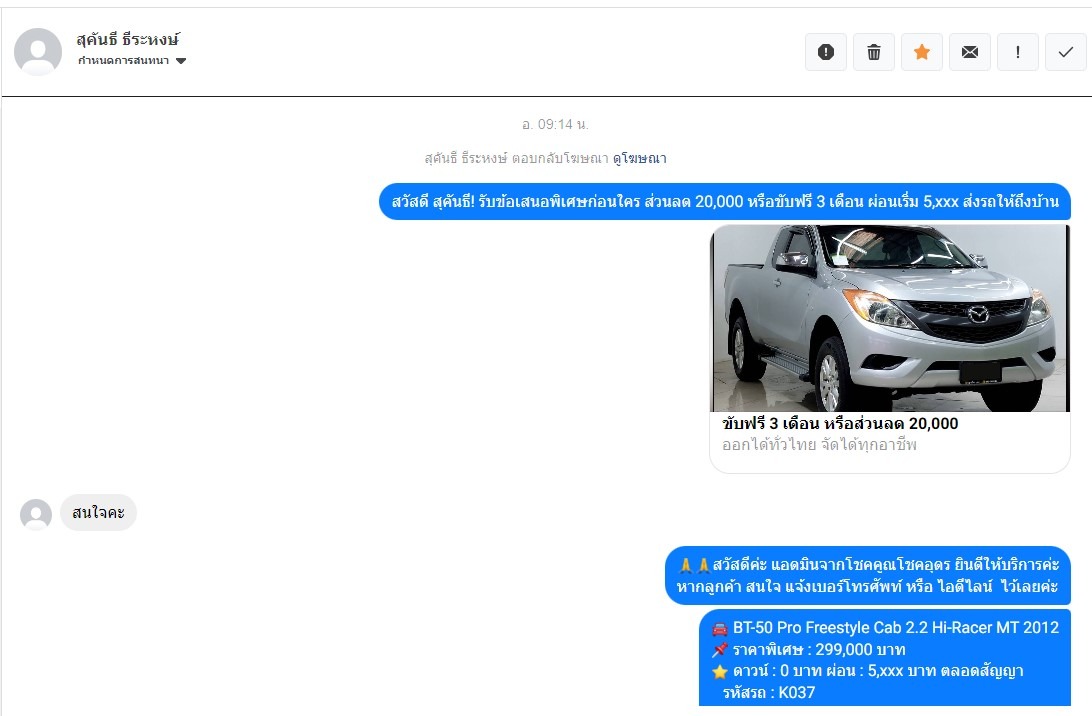Delete conversation with trash icon
Image resolution: width=1092 pixels, height=716 pixels.
coord(874,52)
